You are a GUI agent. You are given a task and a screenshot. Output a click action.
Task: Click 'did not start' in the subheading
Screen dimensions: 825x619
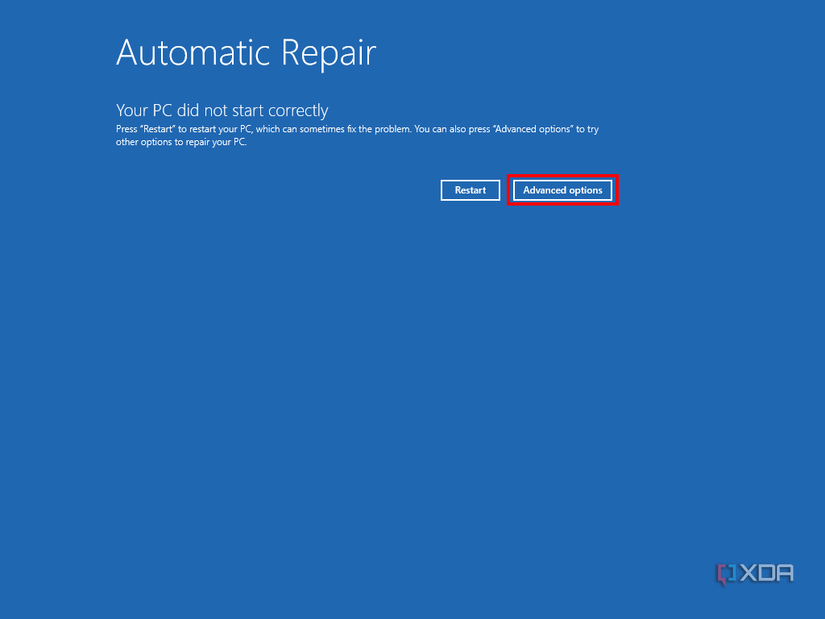click(220, 111)
